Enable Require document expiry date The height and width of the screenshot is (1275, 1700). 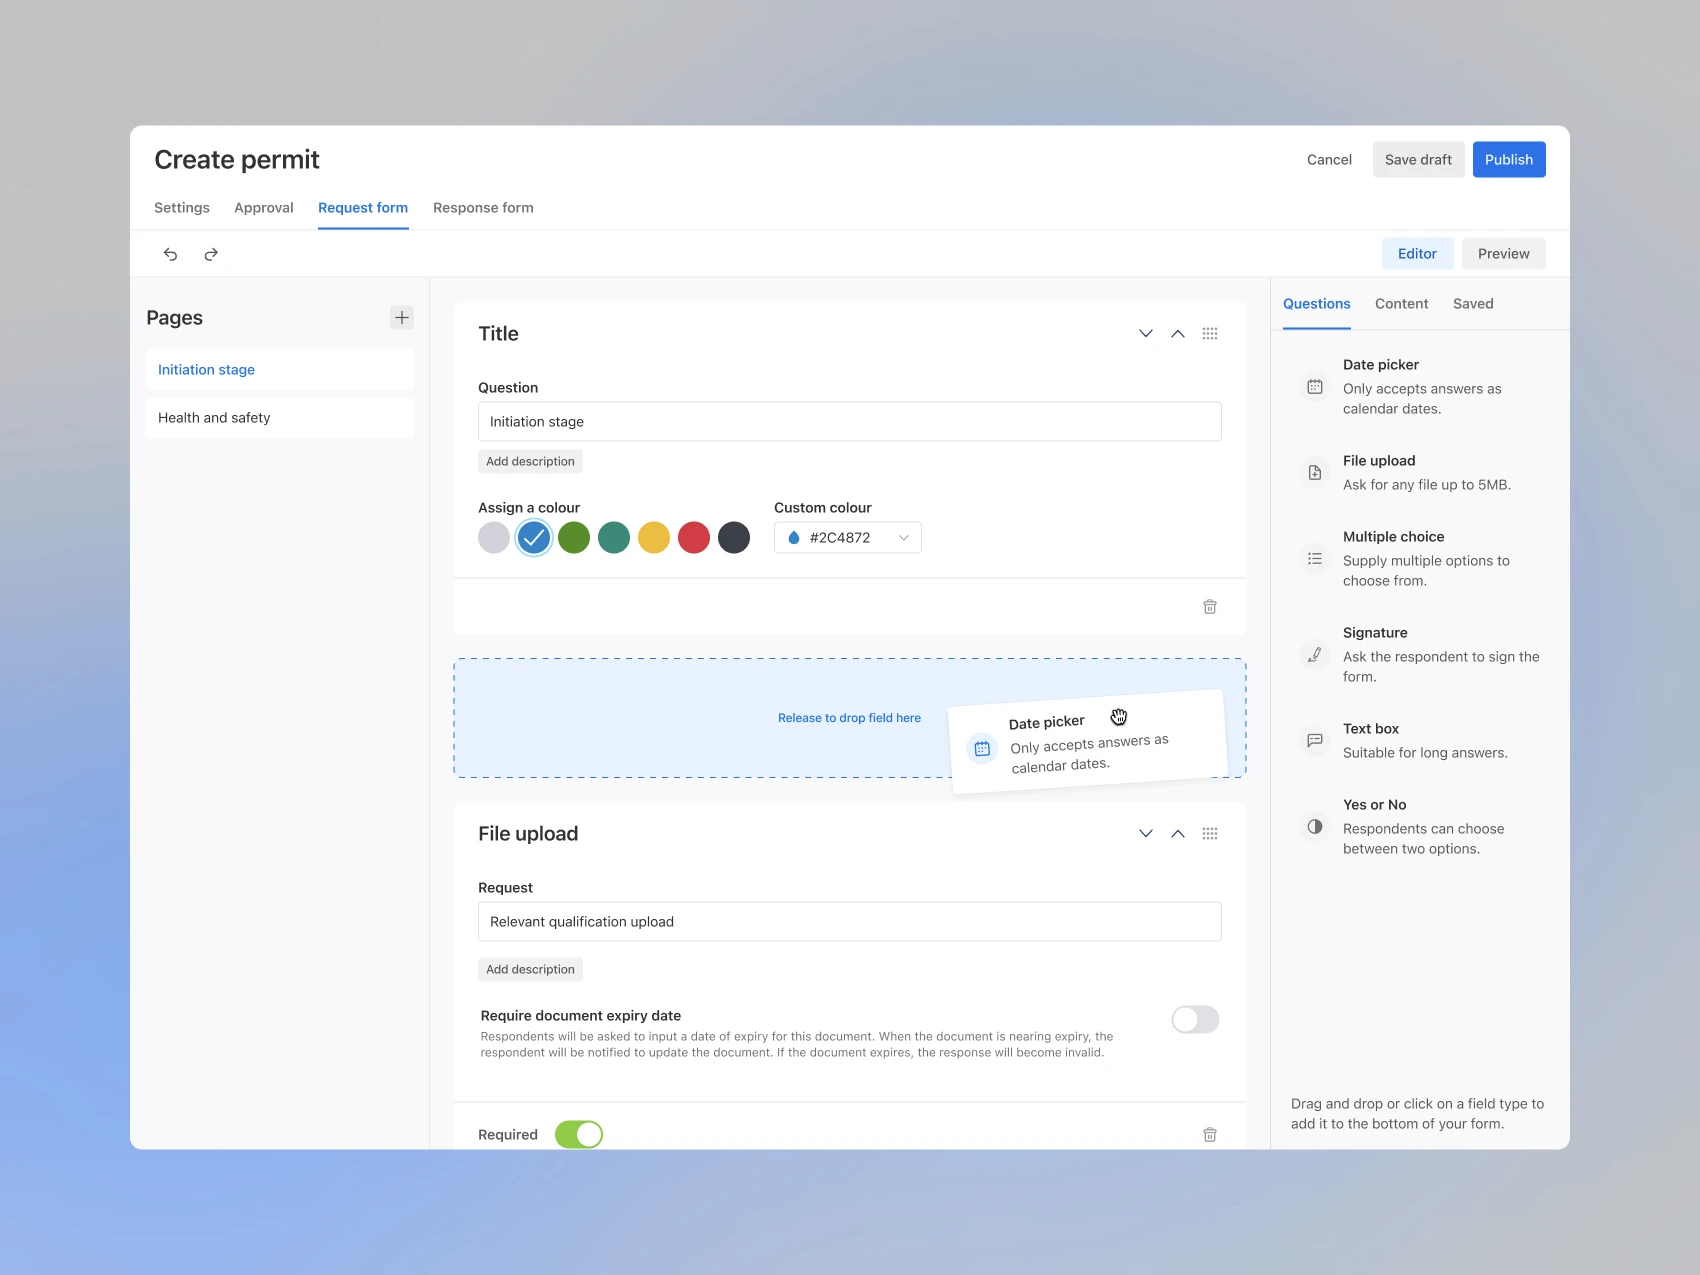point(1194,1019)
